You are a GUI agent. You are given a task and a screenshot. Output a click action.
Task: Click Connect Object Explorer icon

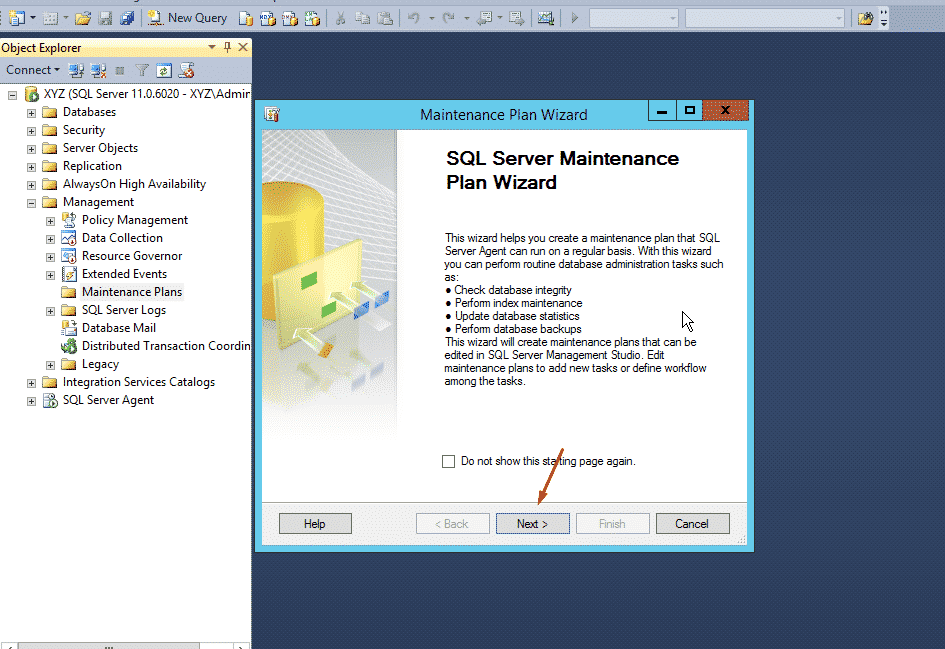click(x=77, y=70)
